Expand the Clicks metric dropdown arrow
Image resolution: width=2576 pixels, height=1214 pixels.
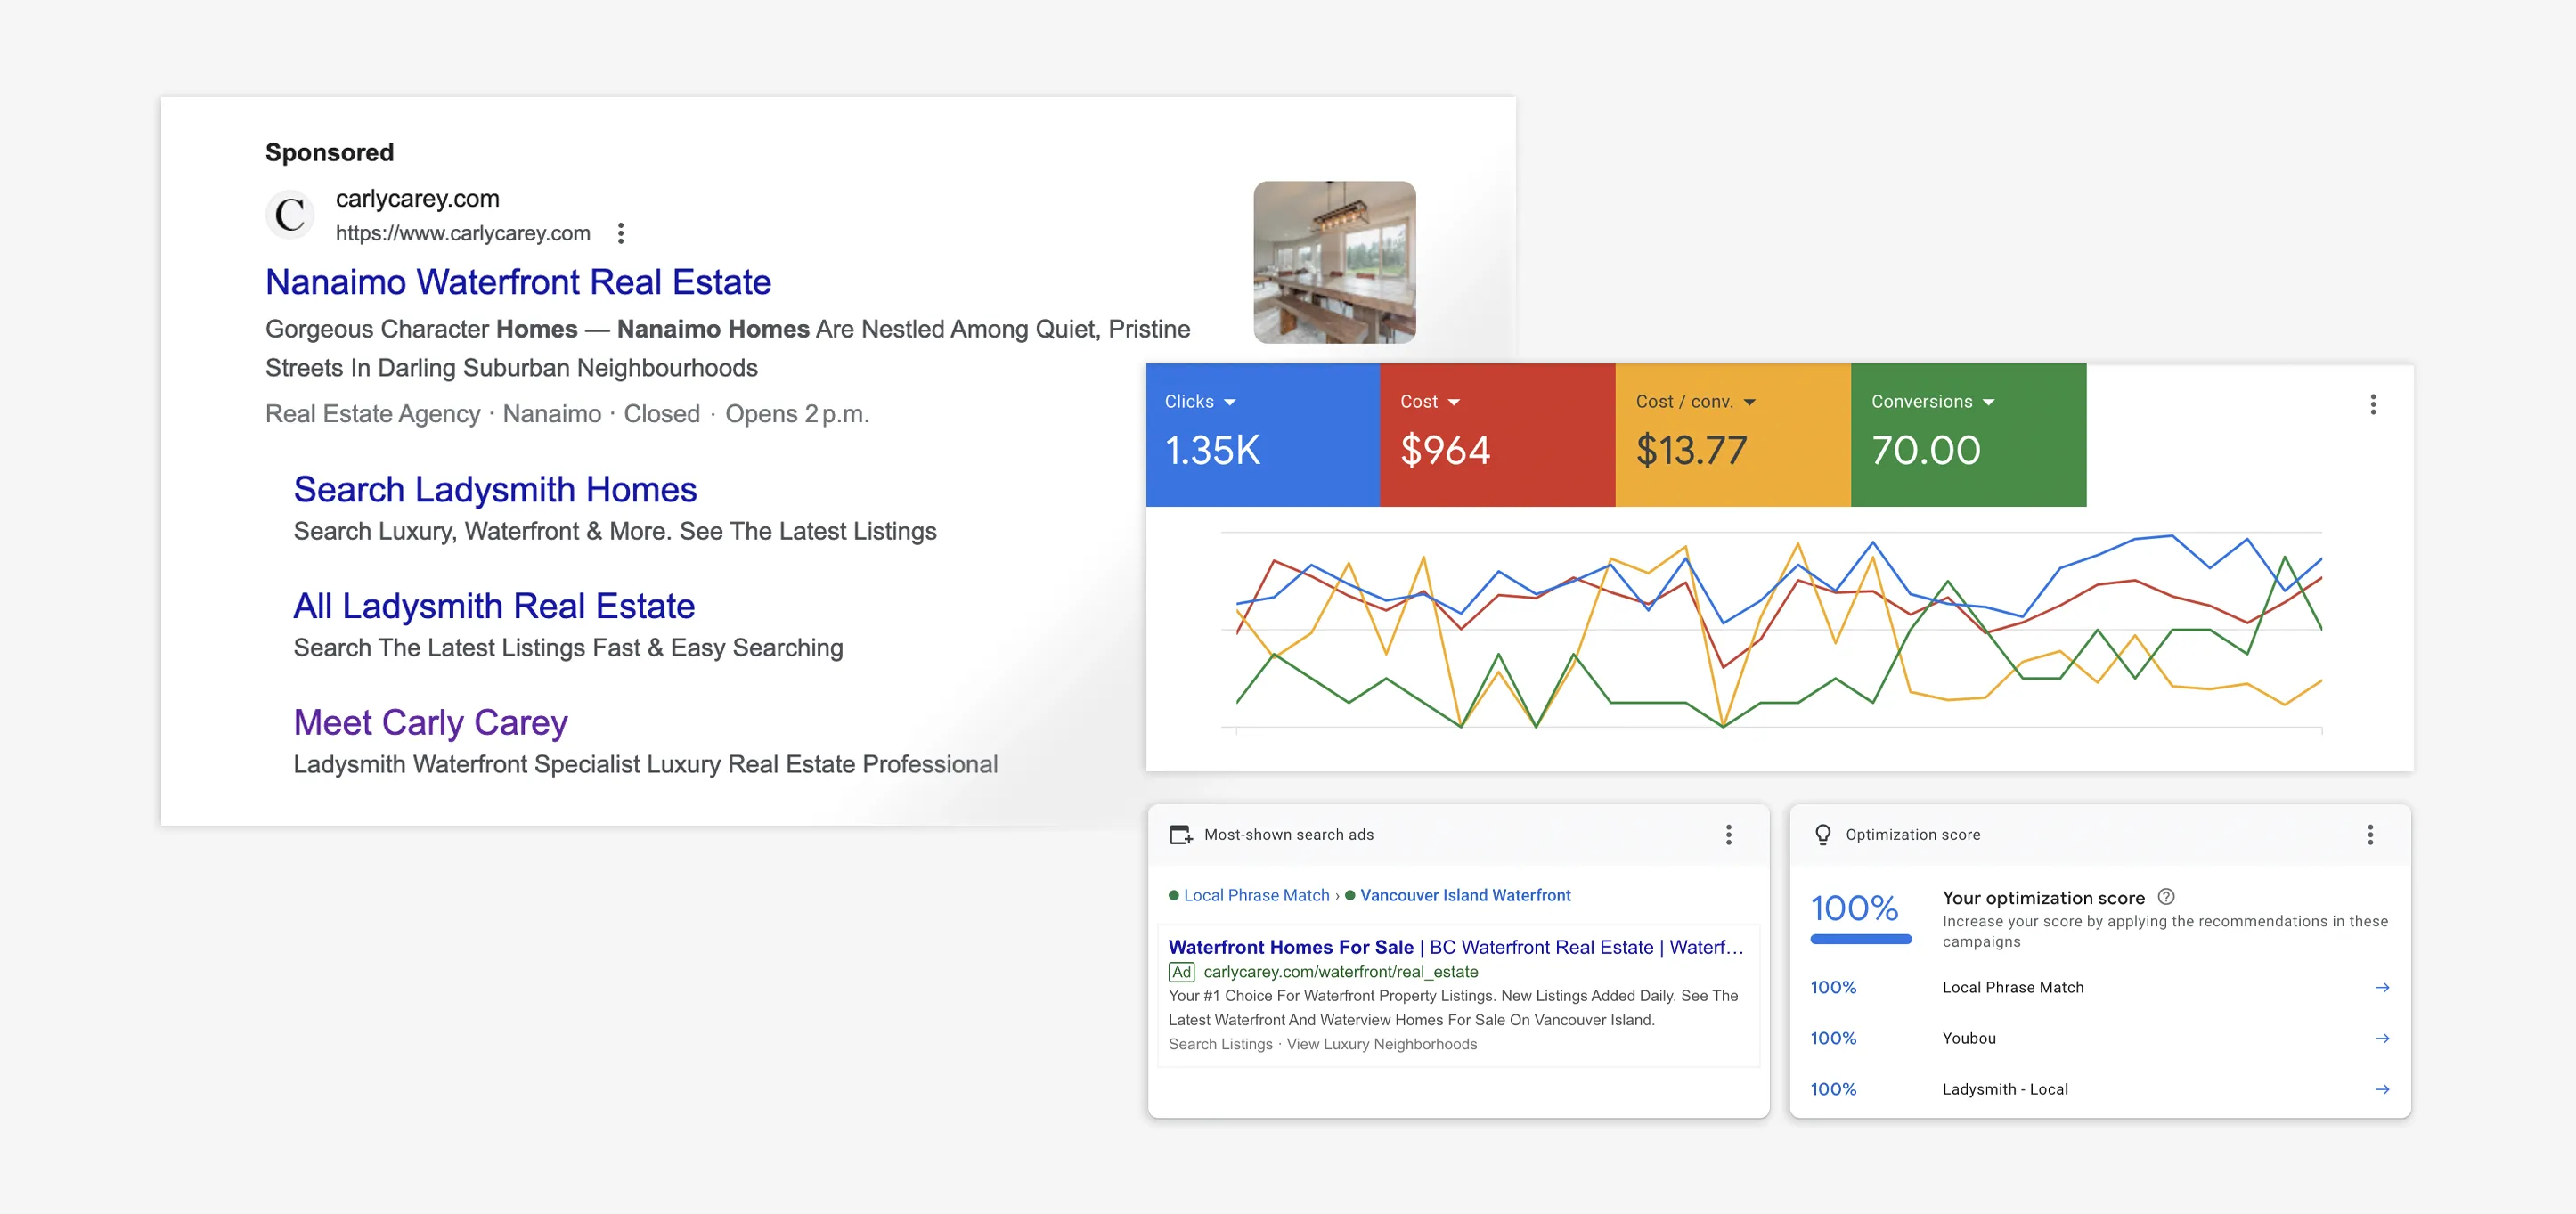pyautogui.click(x=1230, y=402)
